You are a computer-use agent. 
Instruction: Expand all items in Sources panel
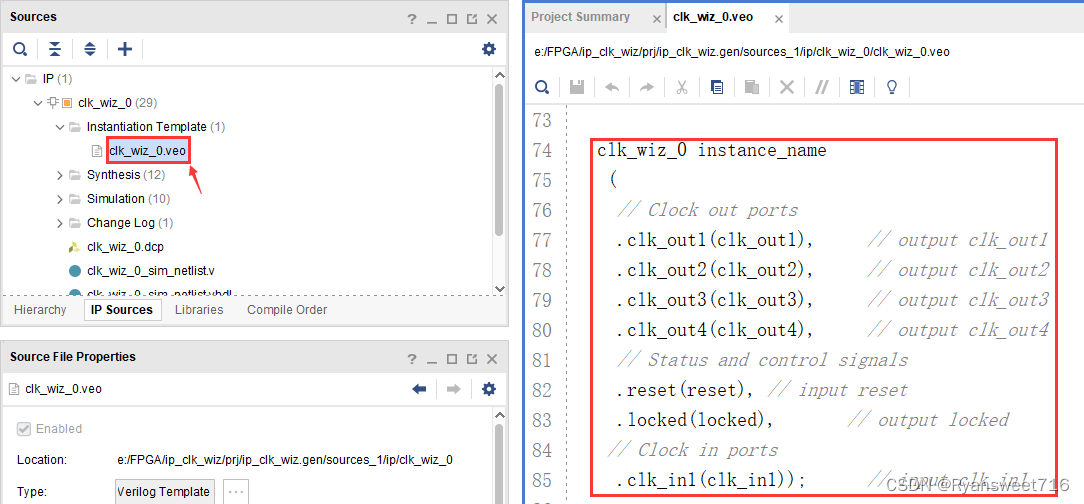[90, 48]
